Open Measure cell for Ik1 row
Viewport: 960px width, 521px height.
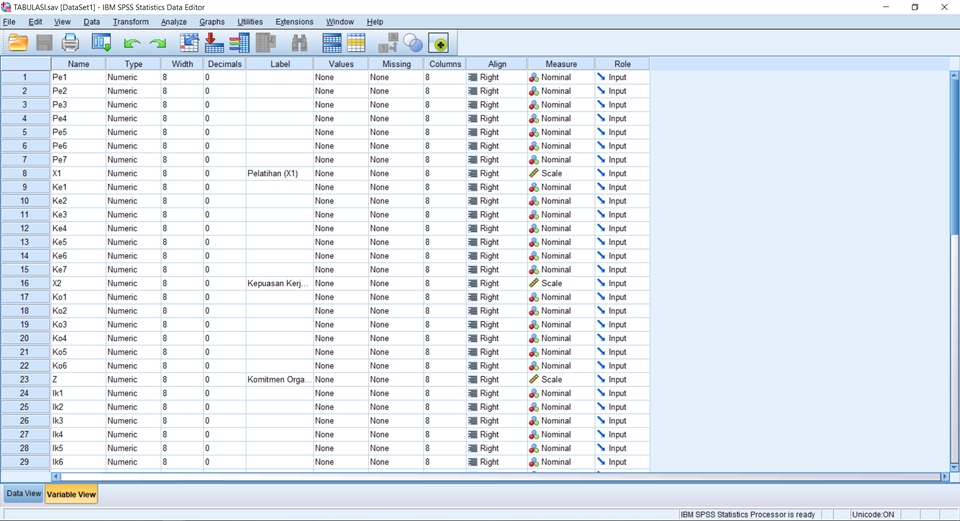[x=561, y=393]
